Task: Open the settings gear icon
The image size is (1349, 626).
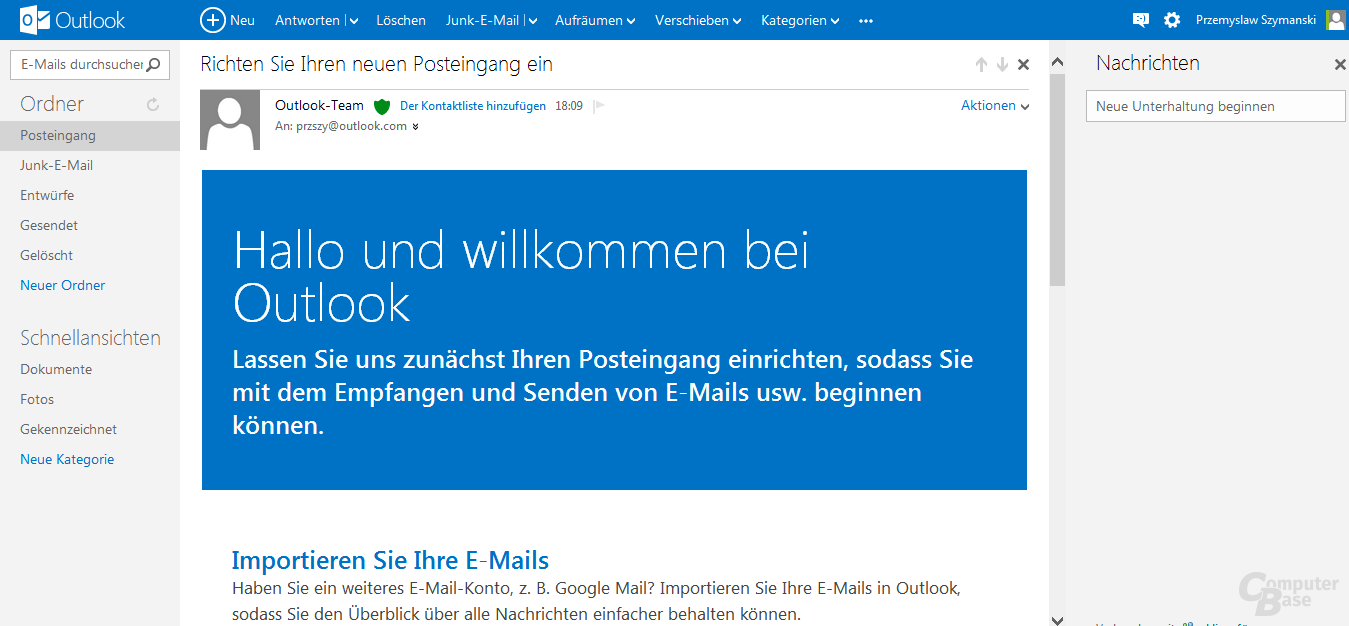Action: tap(1172, 20)
